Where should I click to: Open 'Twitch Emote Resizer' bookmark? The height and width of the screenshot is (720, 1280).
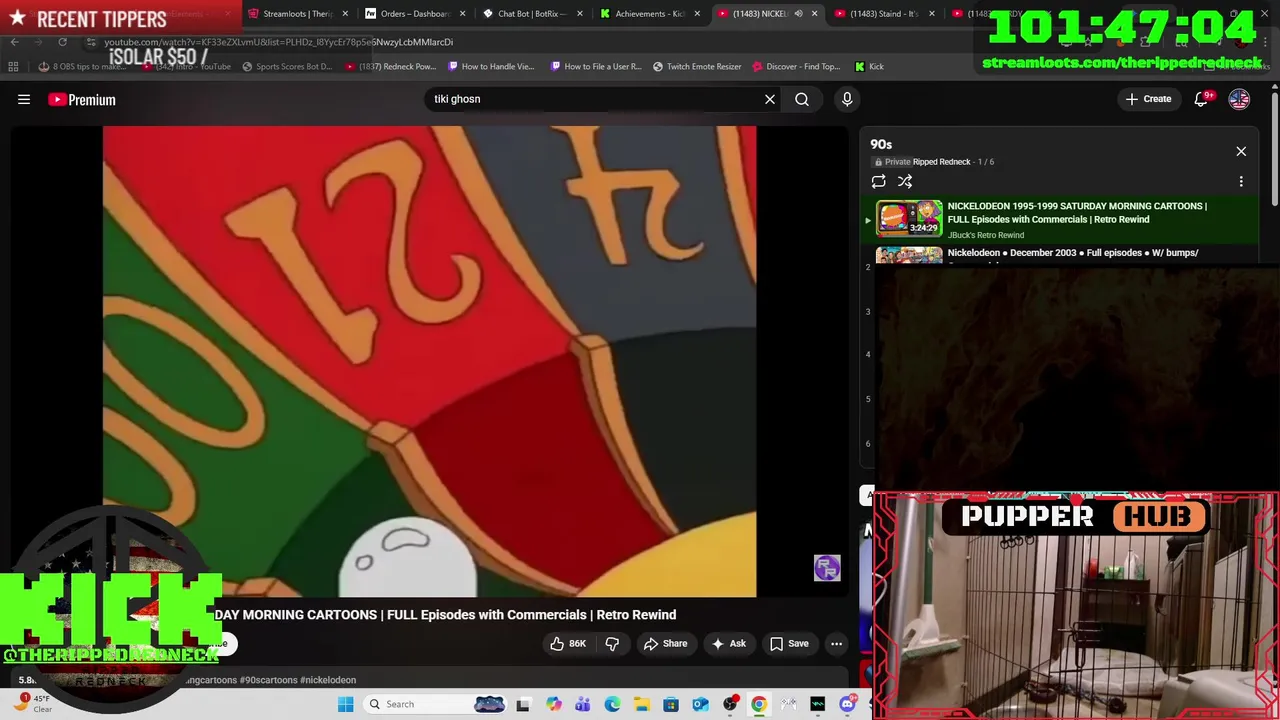pyautogui.click(x=697, y=67)
